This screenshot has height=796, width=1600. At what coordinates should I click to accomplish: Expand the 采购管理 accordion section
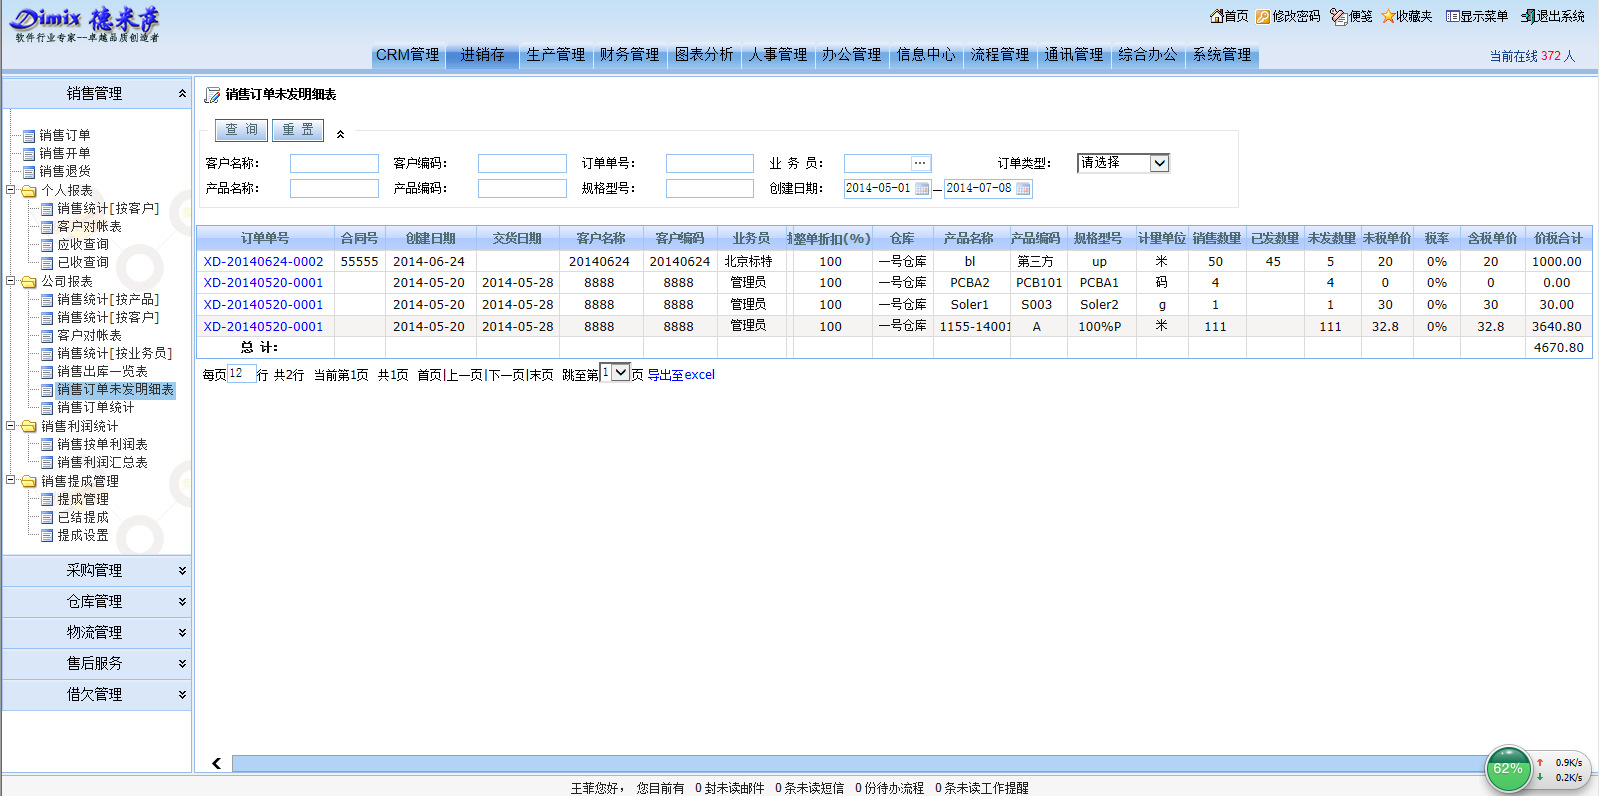coord(96,571)
